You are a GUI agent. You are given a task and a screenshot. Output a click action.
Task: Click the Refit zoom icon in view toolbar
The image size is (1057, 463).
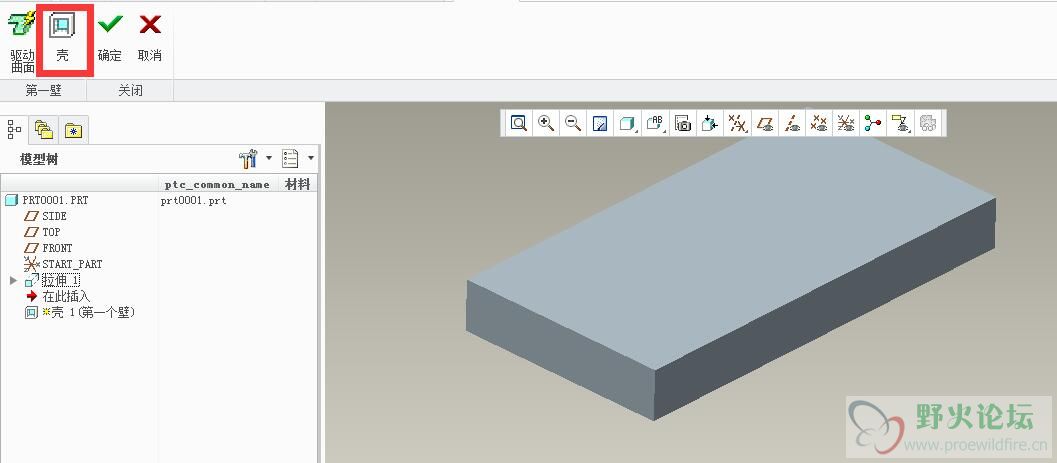519,123
